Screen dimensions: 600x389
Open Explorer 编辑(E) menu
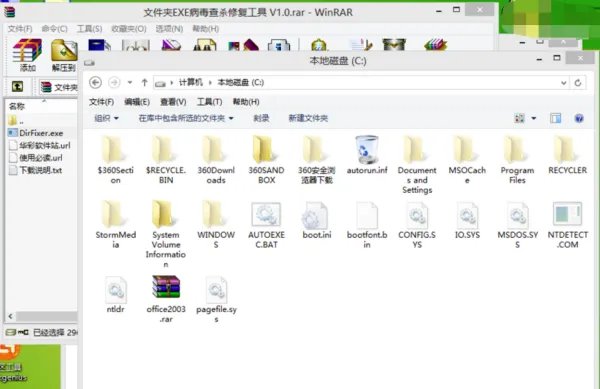click(x=137, y=102)
